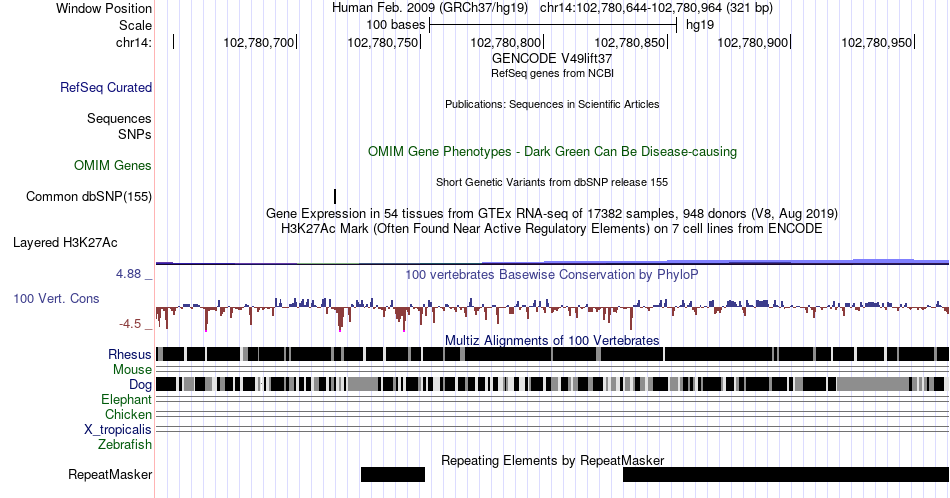Open the 100 Vert. Cons track label
The image size is (950, 498).
click(56, 298)
